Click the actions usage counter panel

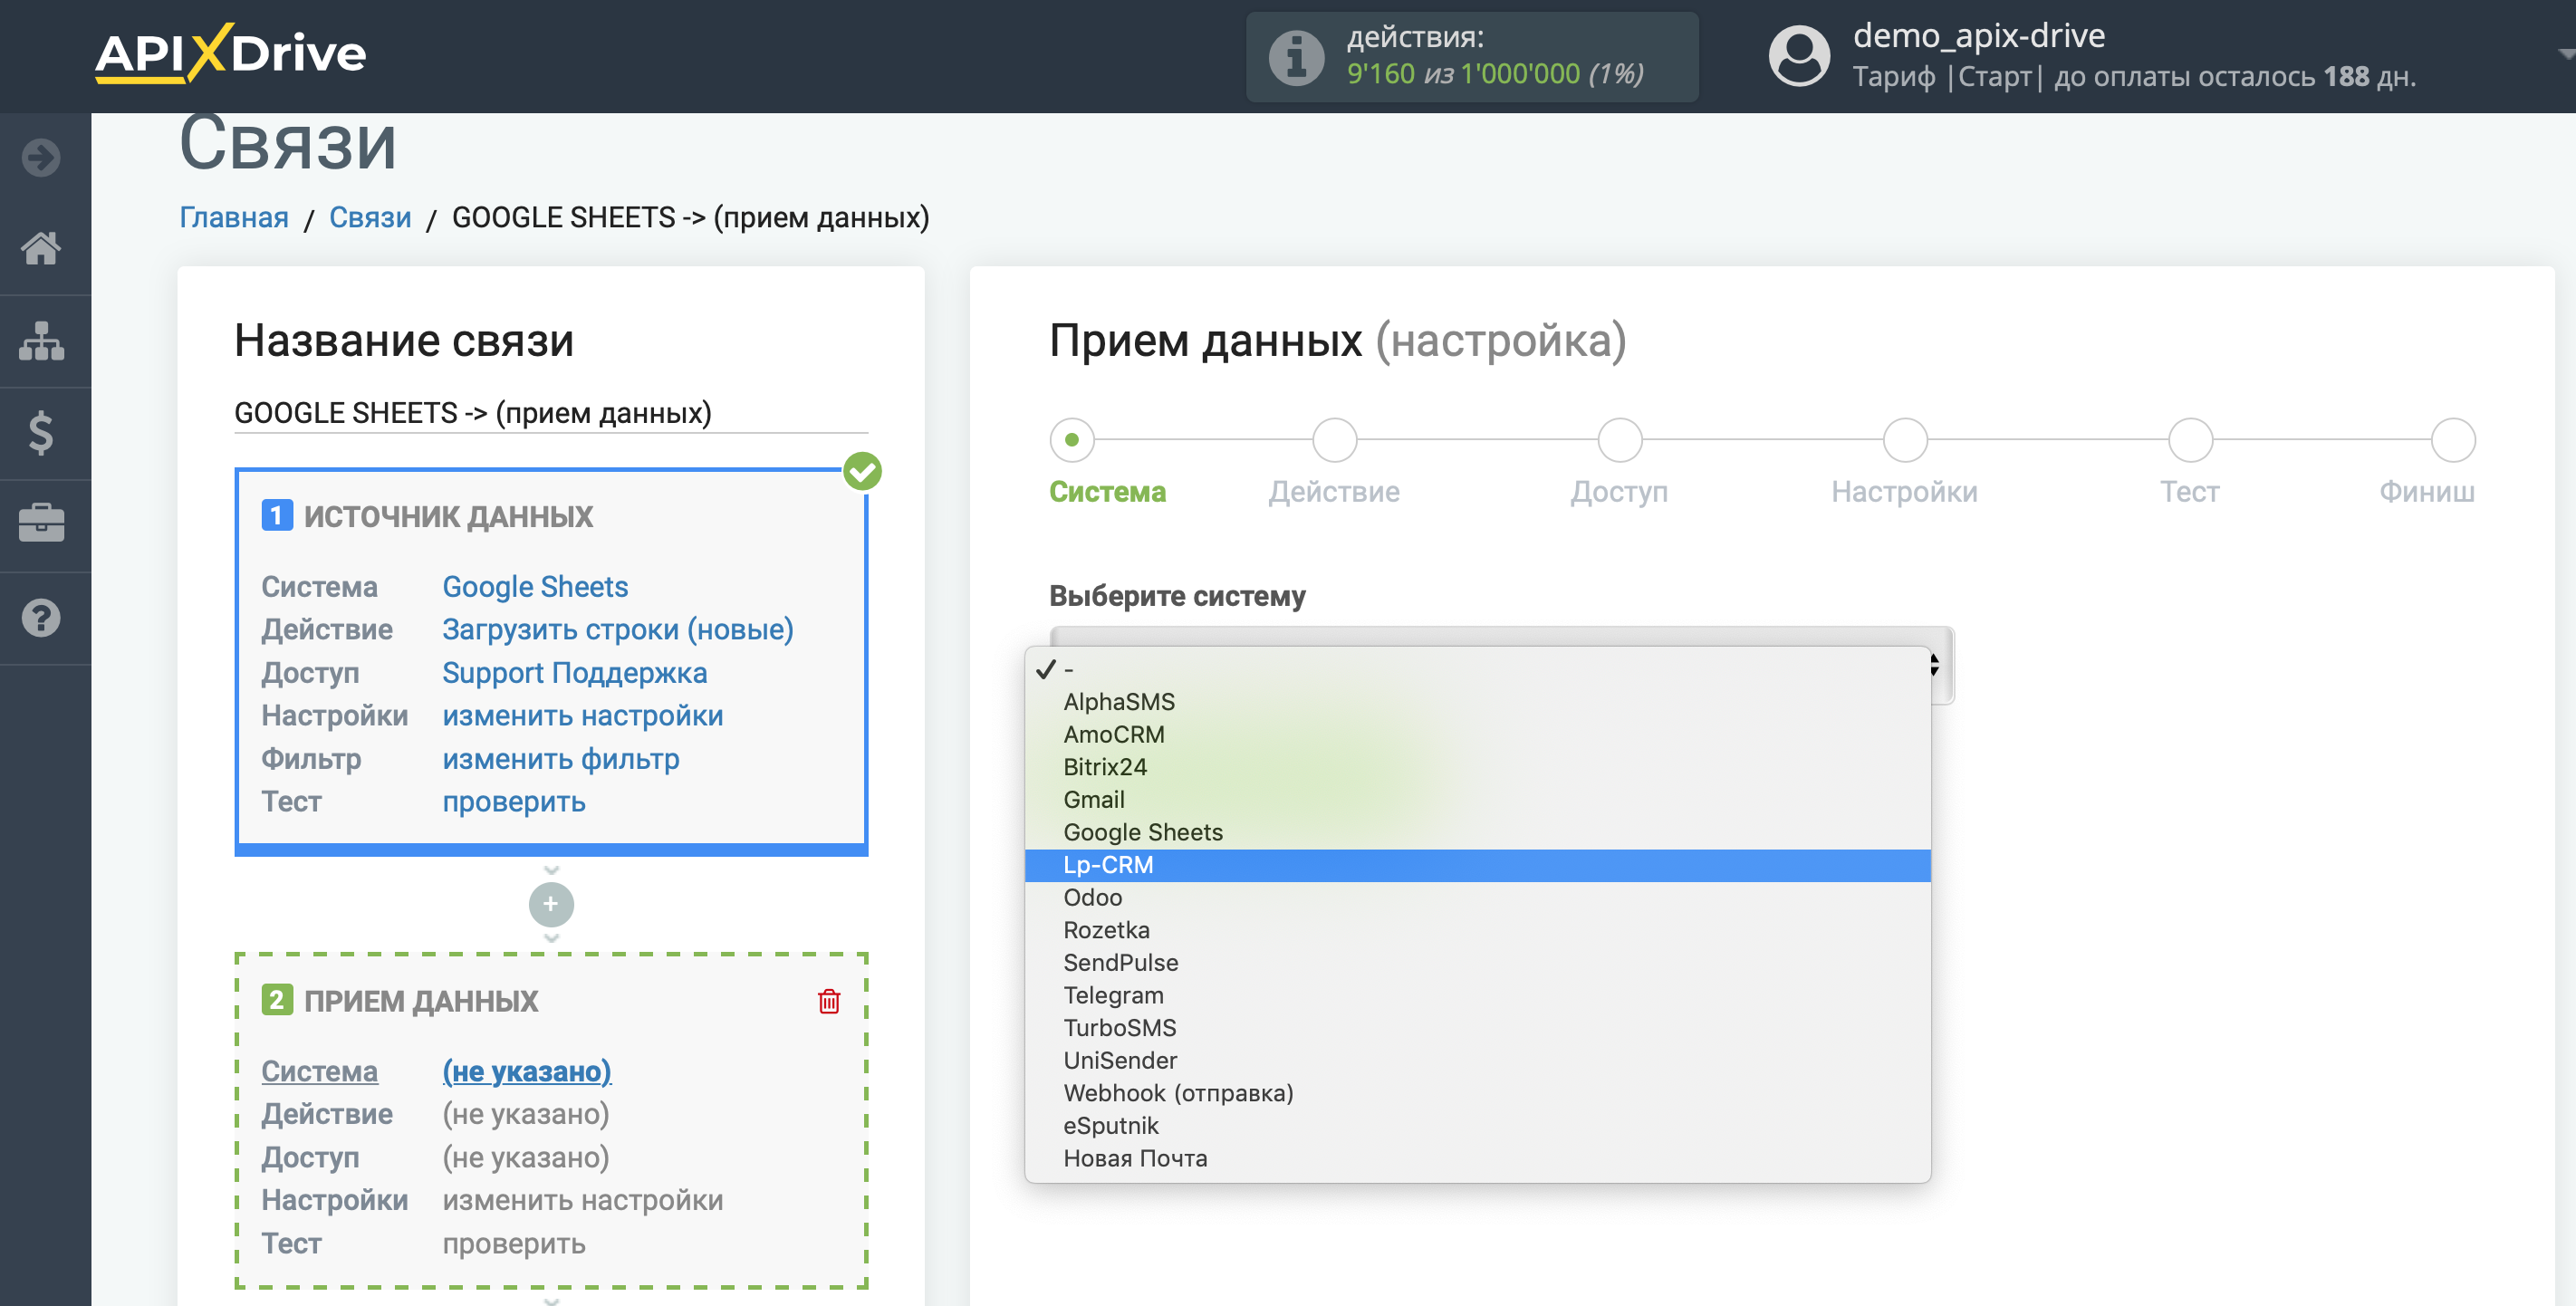(1471, 56)
